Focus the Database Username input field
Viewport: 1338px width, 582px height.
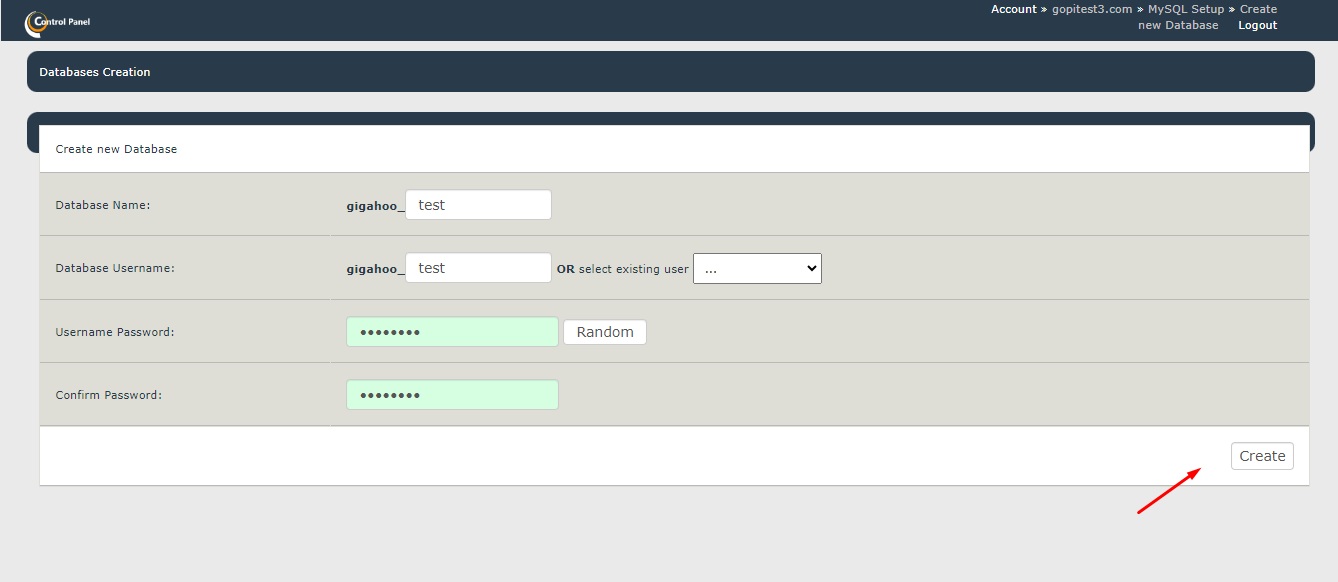[478, 268]
